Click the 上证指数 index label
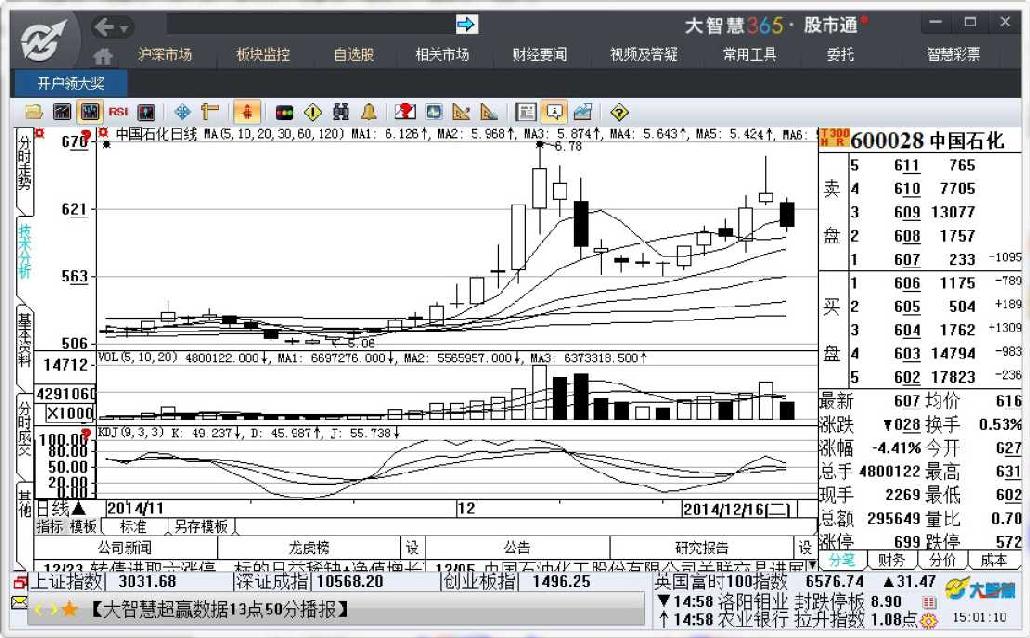Viewport: 1030px width, 638px height. [67, 581]
